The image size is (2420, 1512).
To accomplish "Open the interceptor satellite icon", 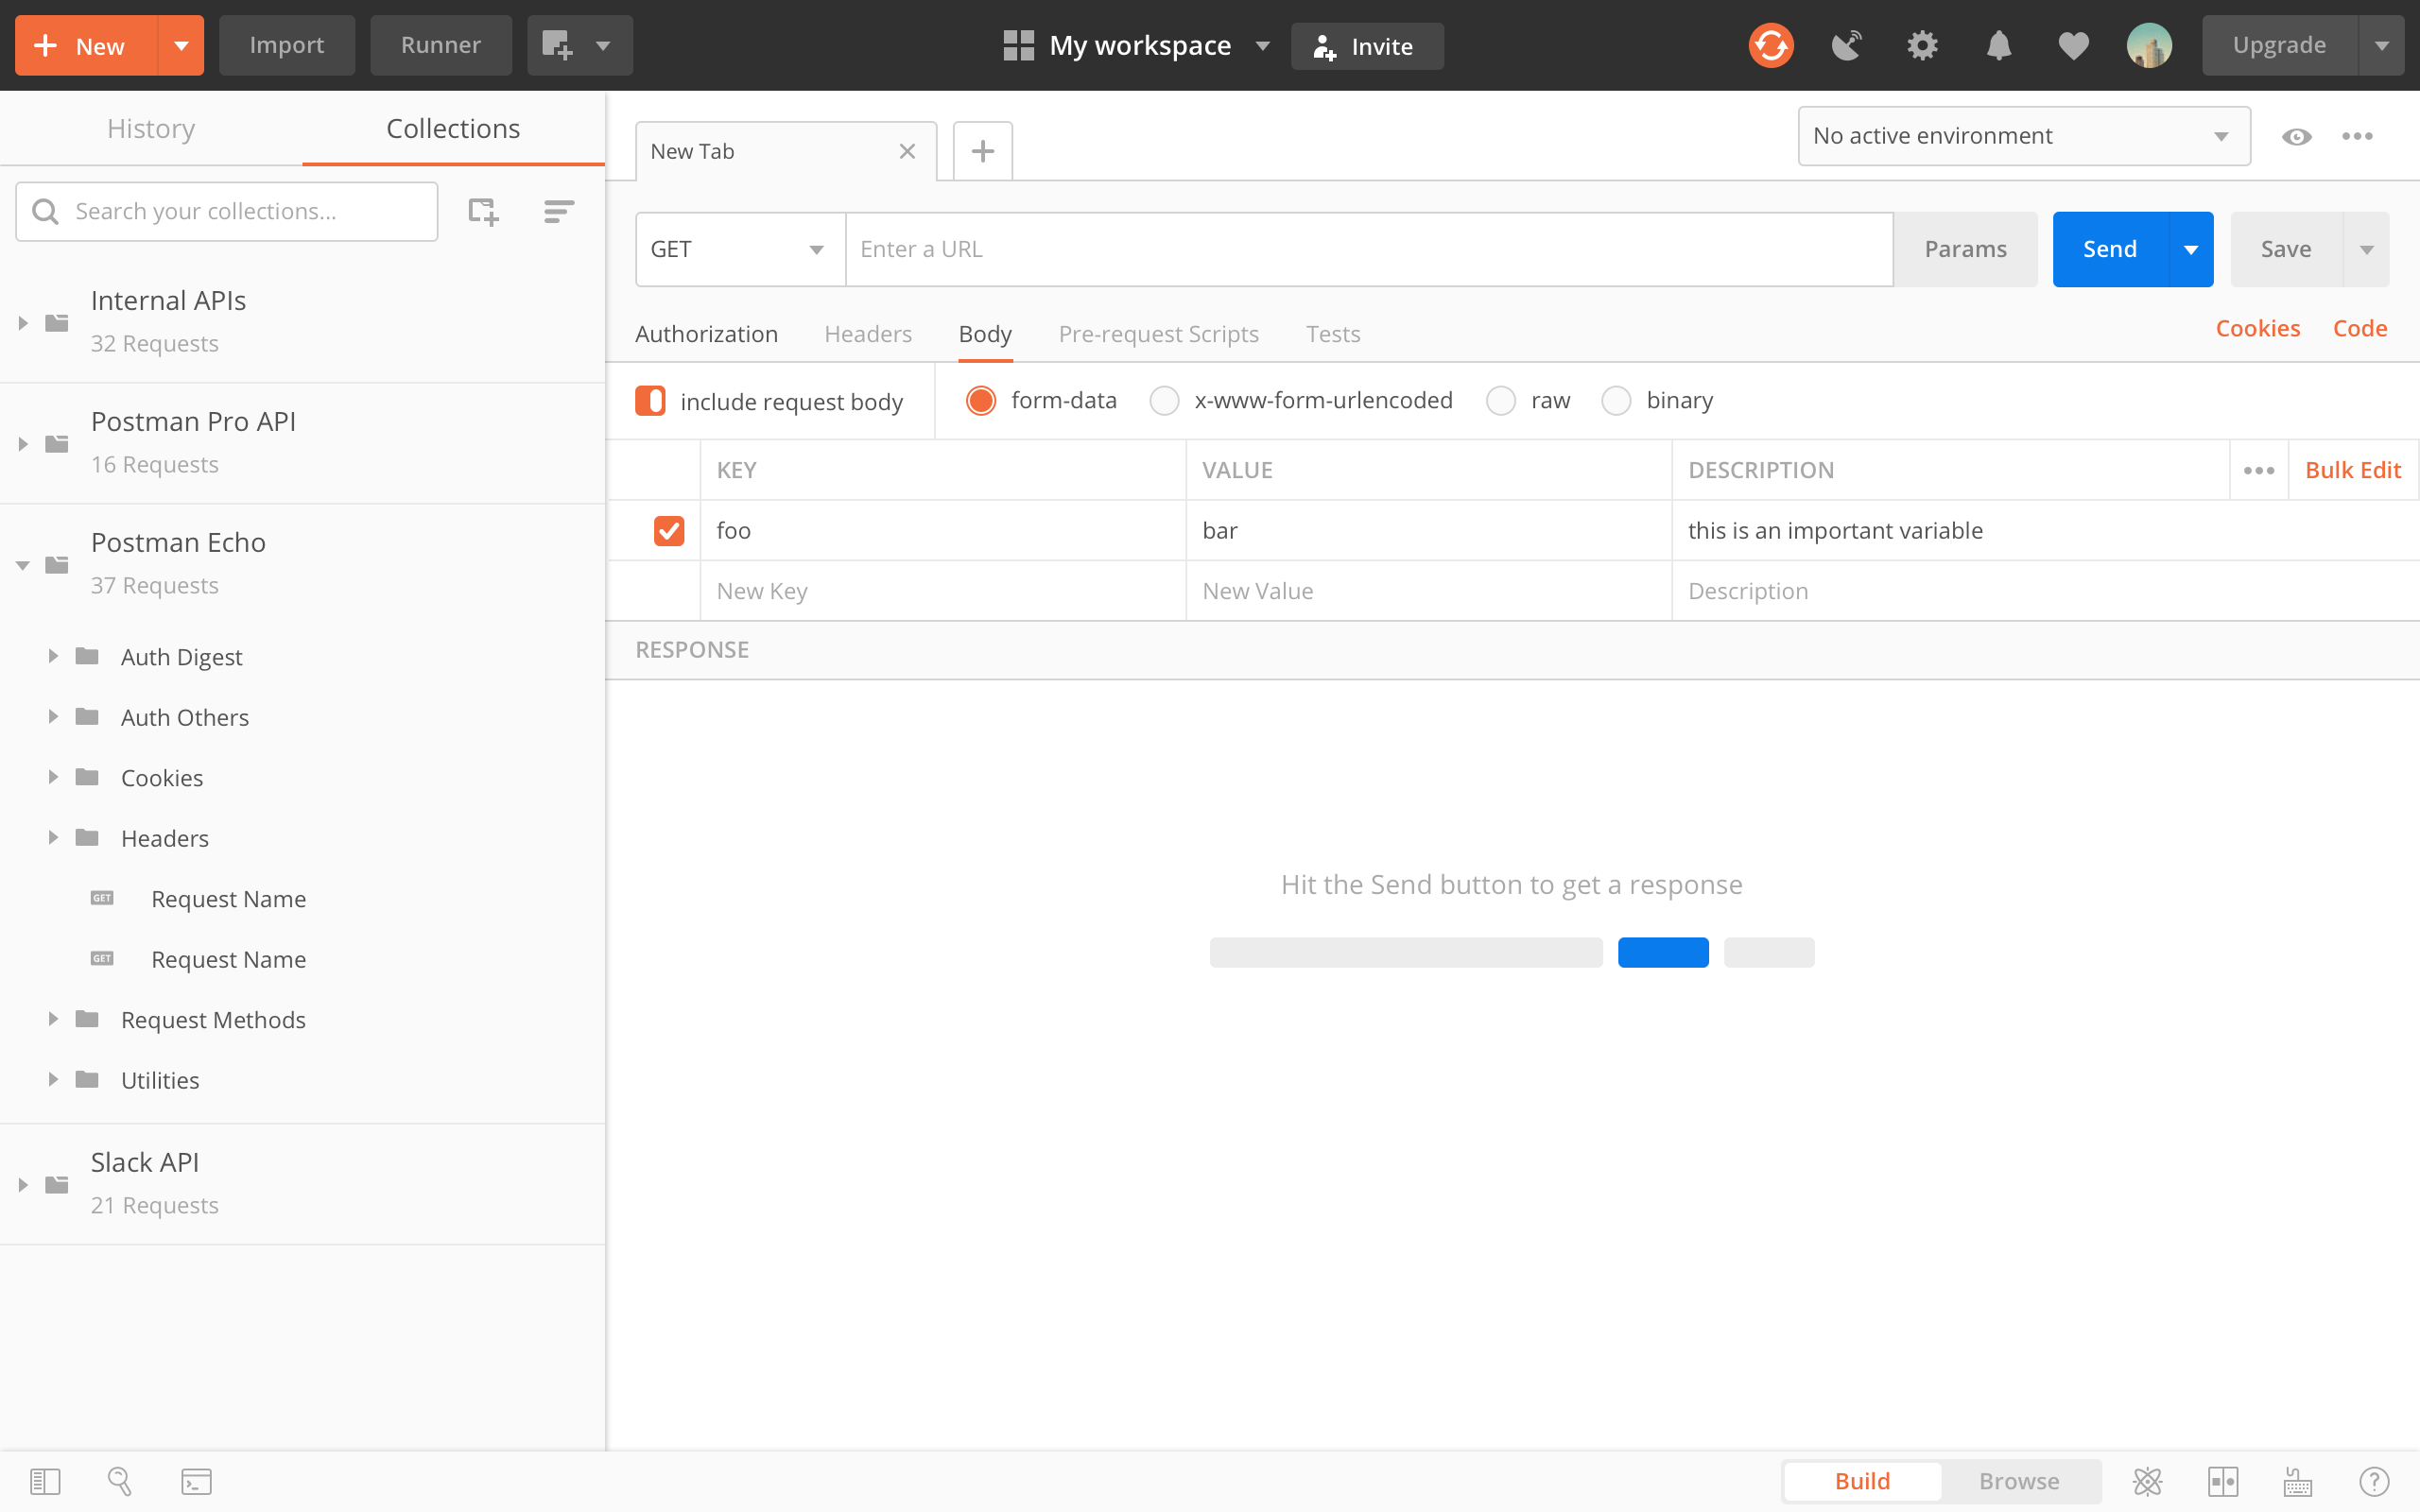I will point(1845,46).
